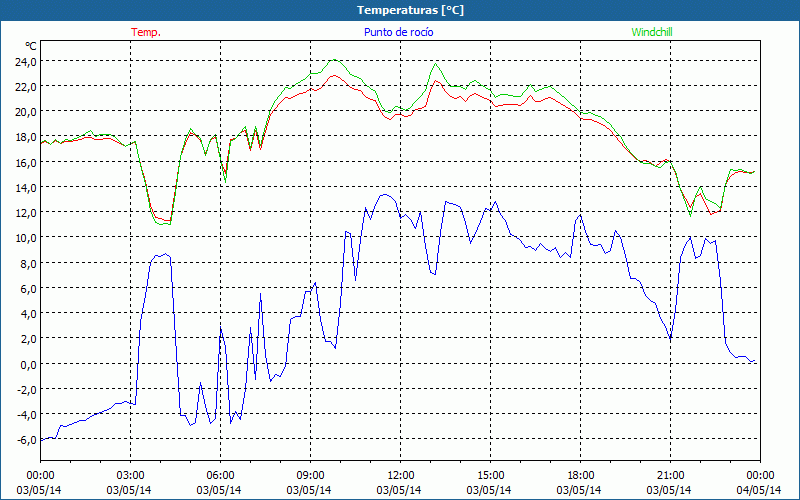This screenshot has width=800, height=500.
Task: Click the '6,0' y-axis value
Action: tap(29, 289)
